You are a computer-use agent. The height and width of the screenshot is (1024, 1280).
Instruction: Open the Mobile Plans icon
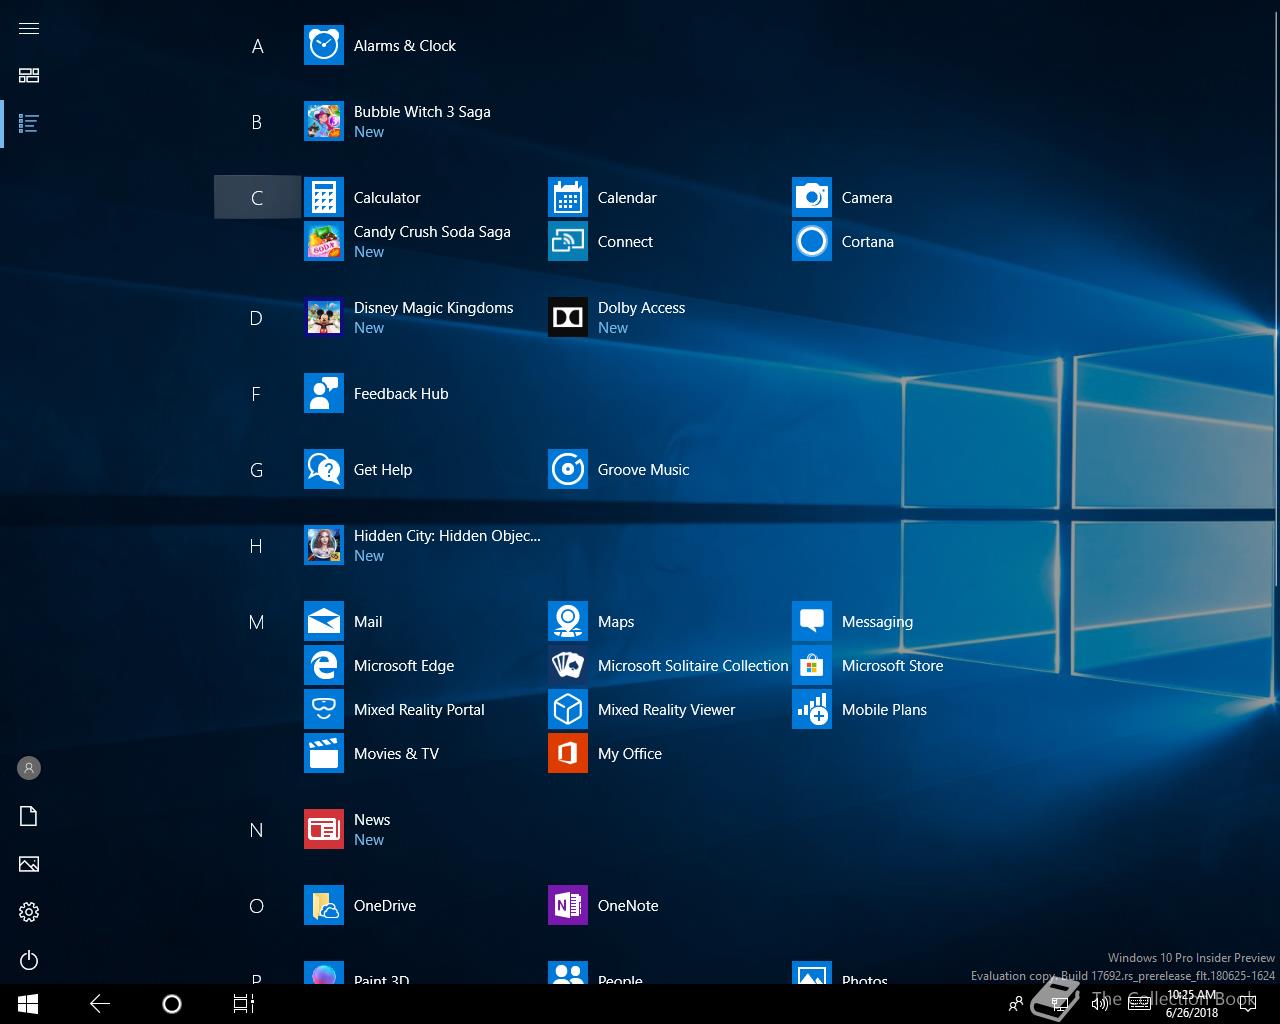point(812,710)
